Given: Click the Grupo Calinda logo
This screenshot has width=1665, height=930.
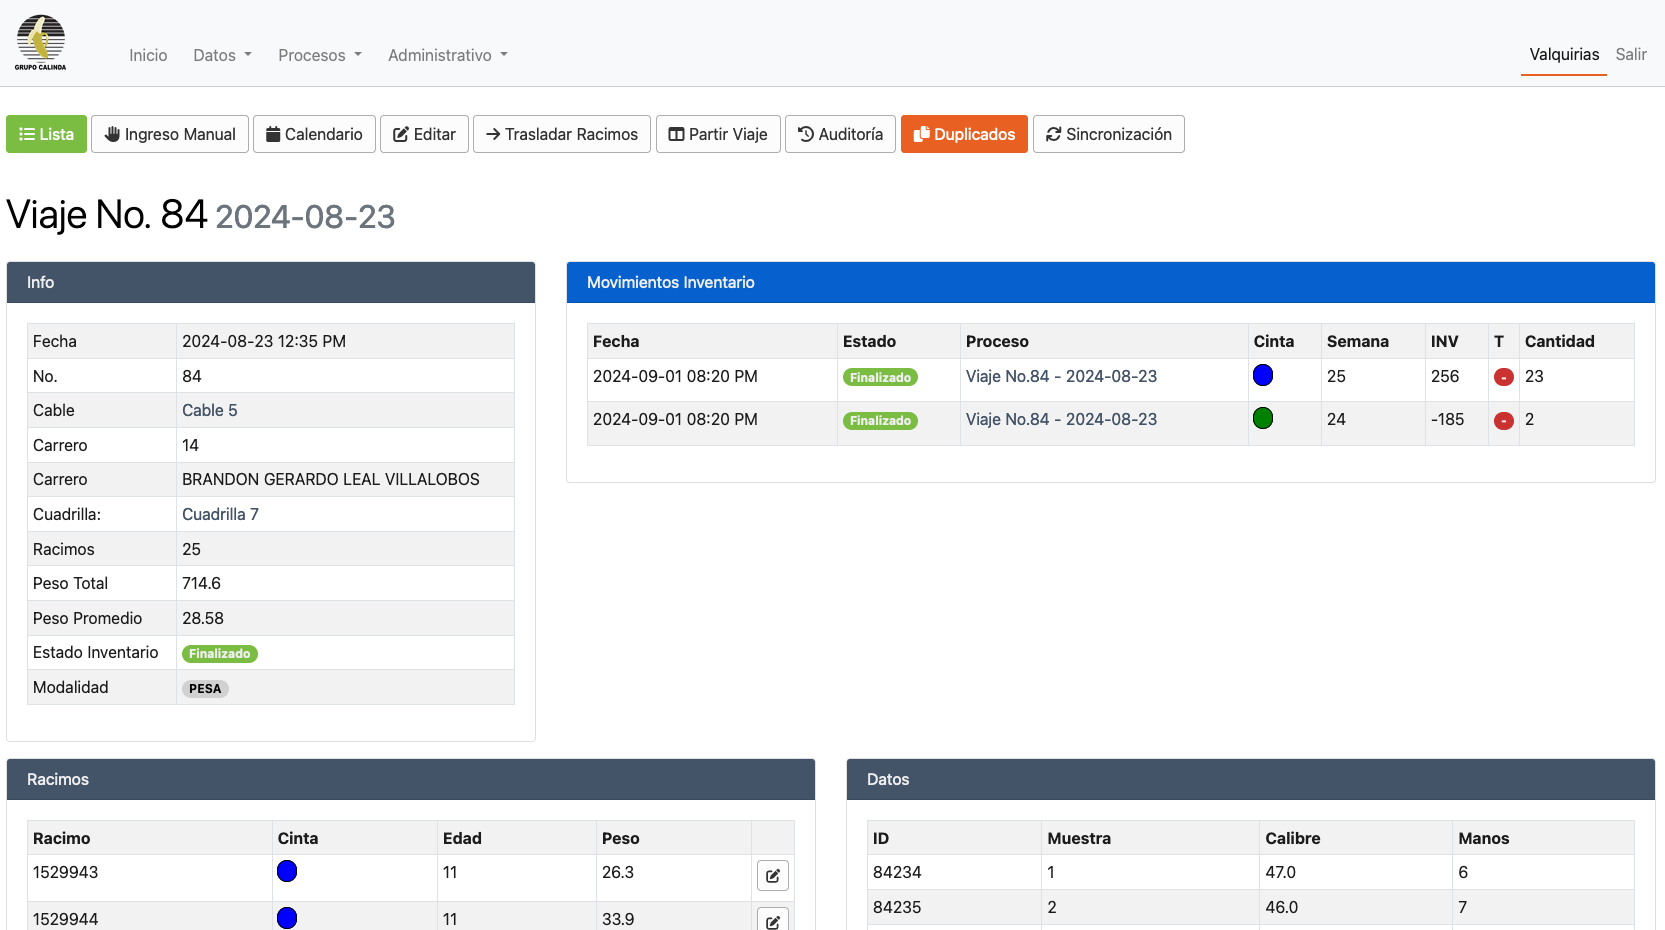Looking at the screenshot, I should [x=40, y=43].
